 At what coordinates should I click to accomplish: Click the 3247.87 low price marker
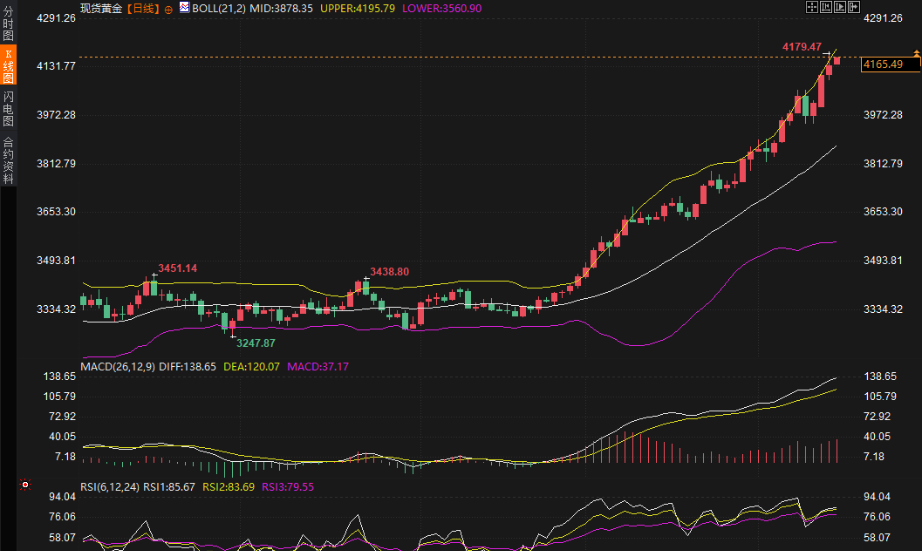pyautogui.click(x=255, y=343)
